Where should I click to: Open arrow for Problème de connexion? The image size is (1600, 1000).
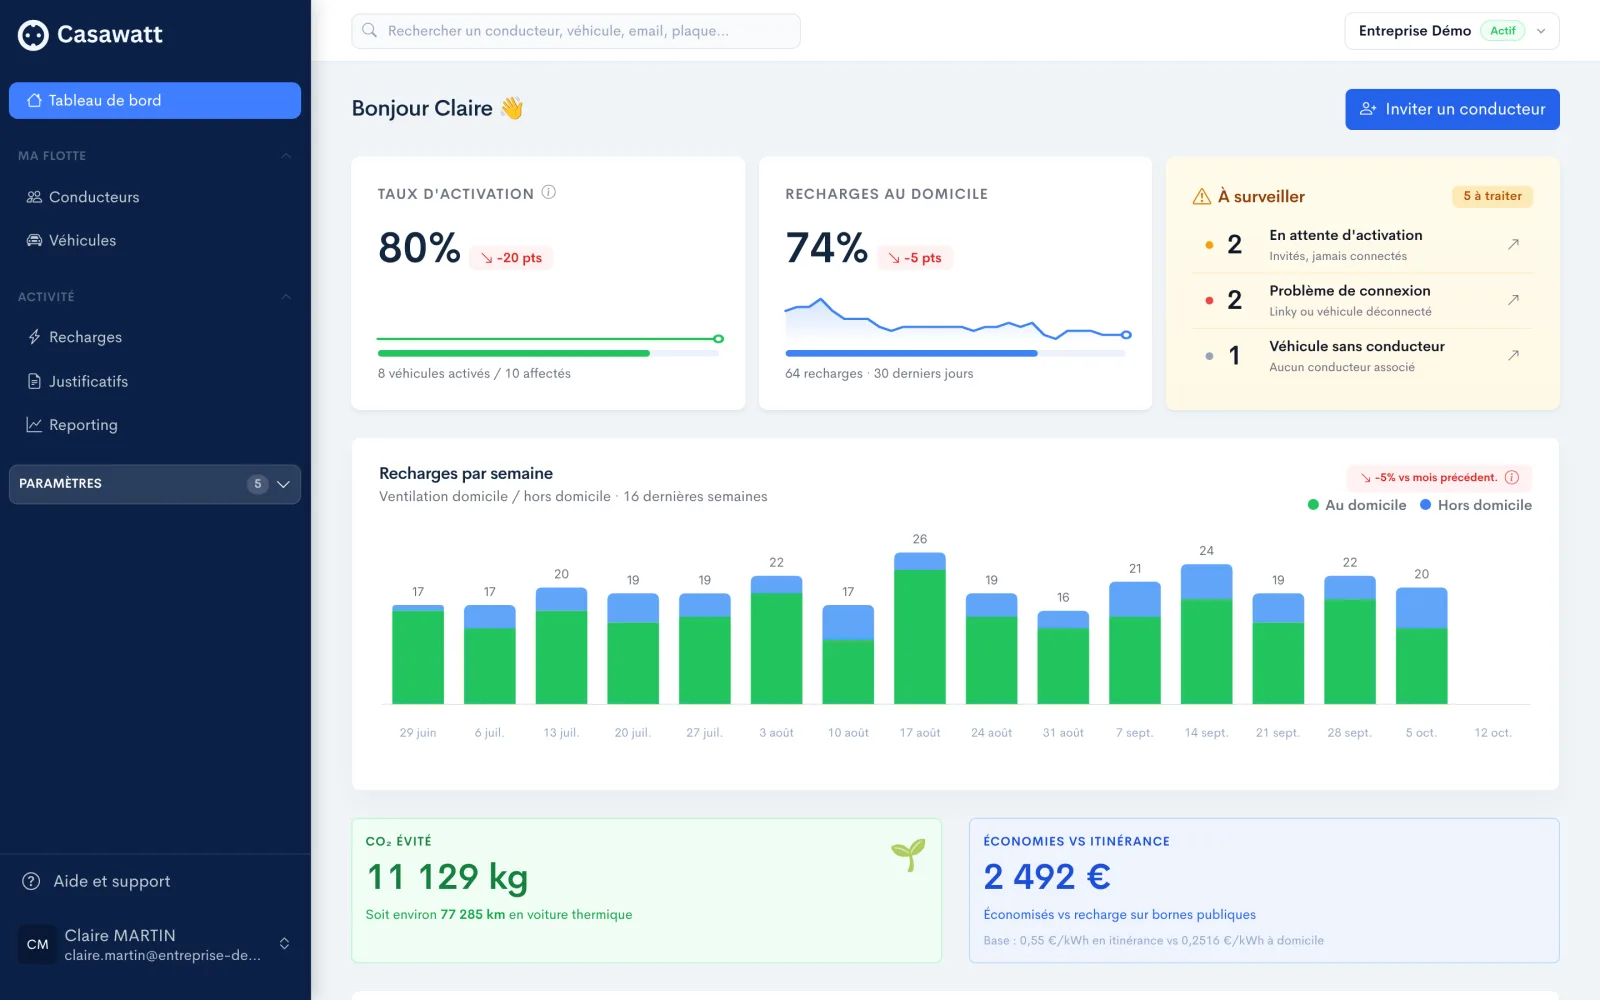(1514, 299)
